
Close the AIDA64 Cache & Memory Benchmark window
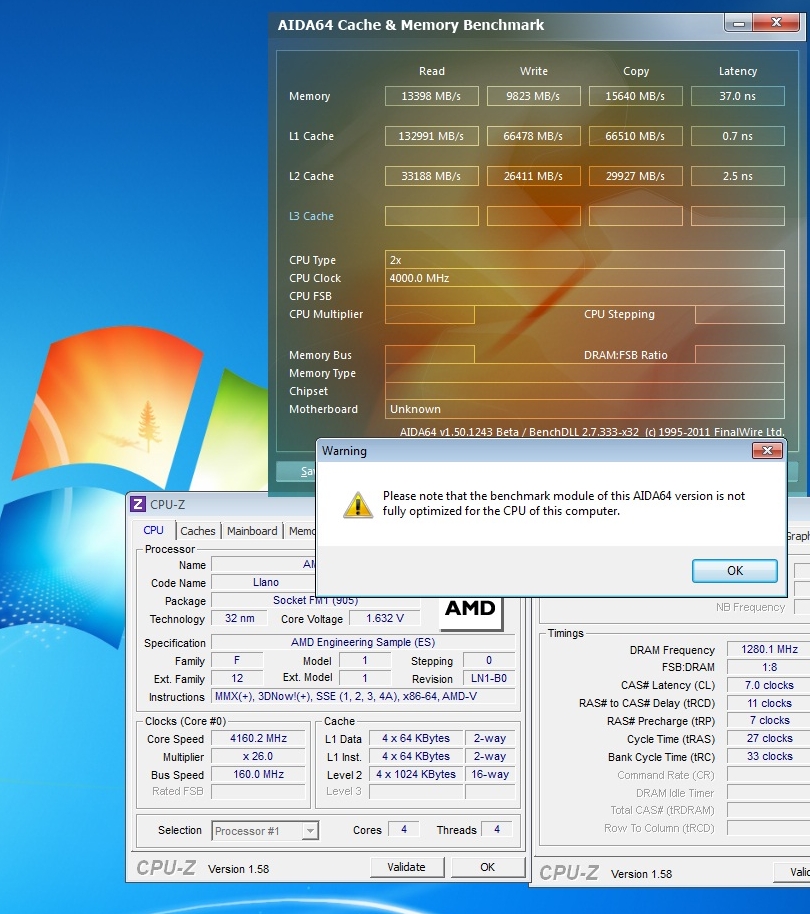[776, 23]
